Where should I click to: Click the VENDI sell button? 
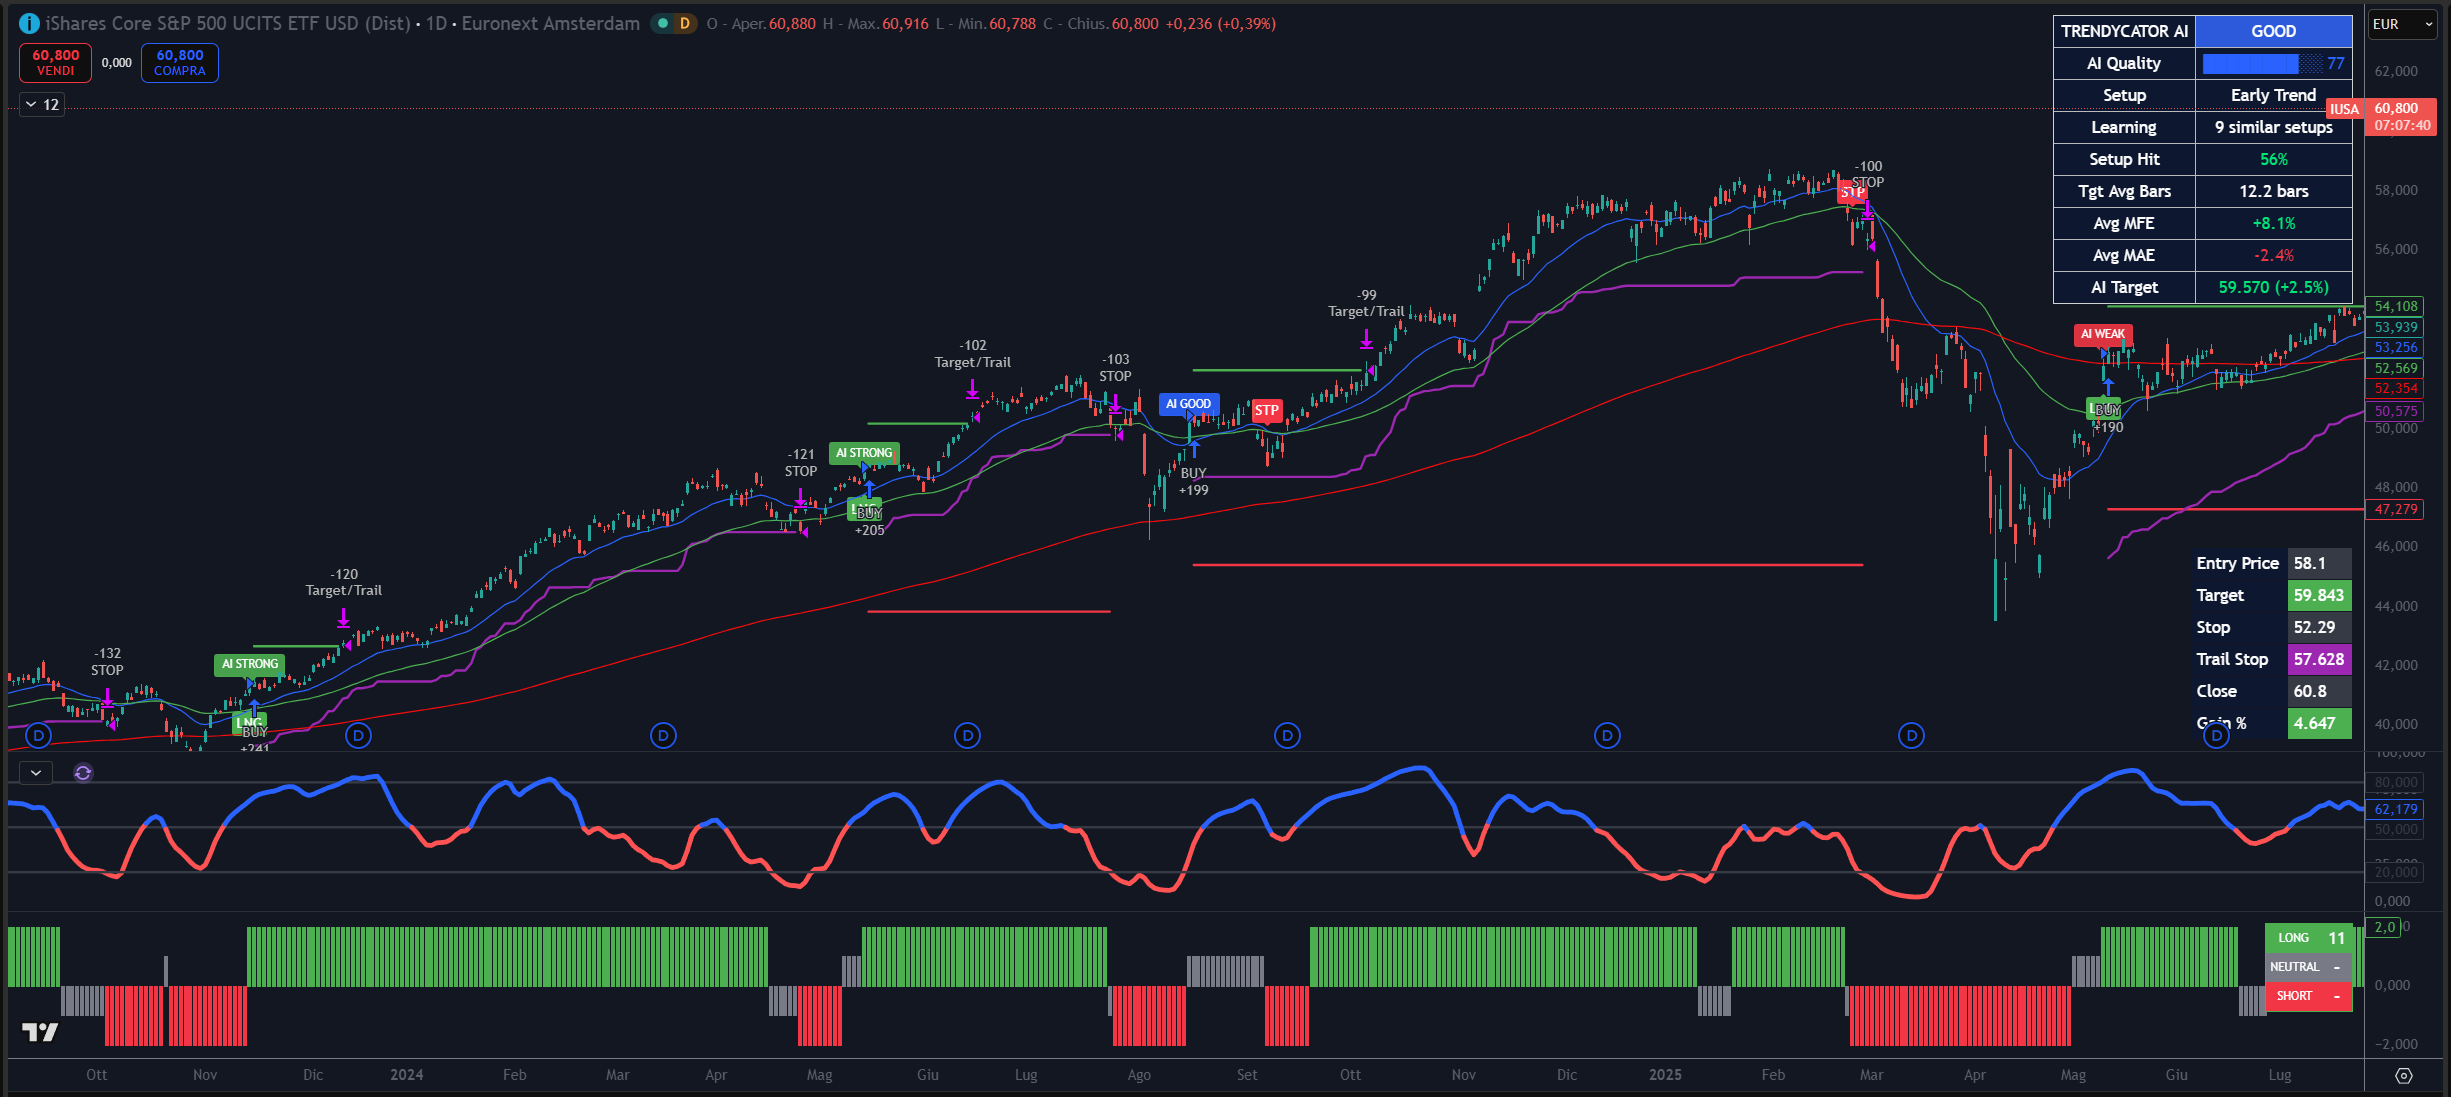click(55, 62)
